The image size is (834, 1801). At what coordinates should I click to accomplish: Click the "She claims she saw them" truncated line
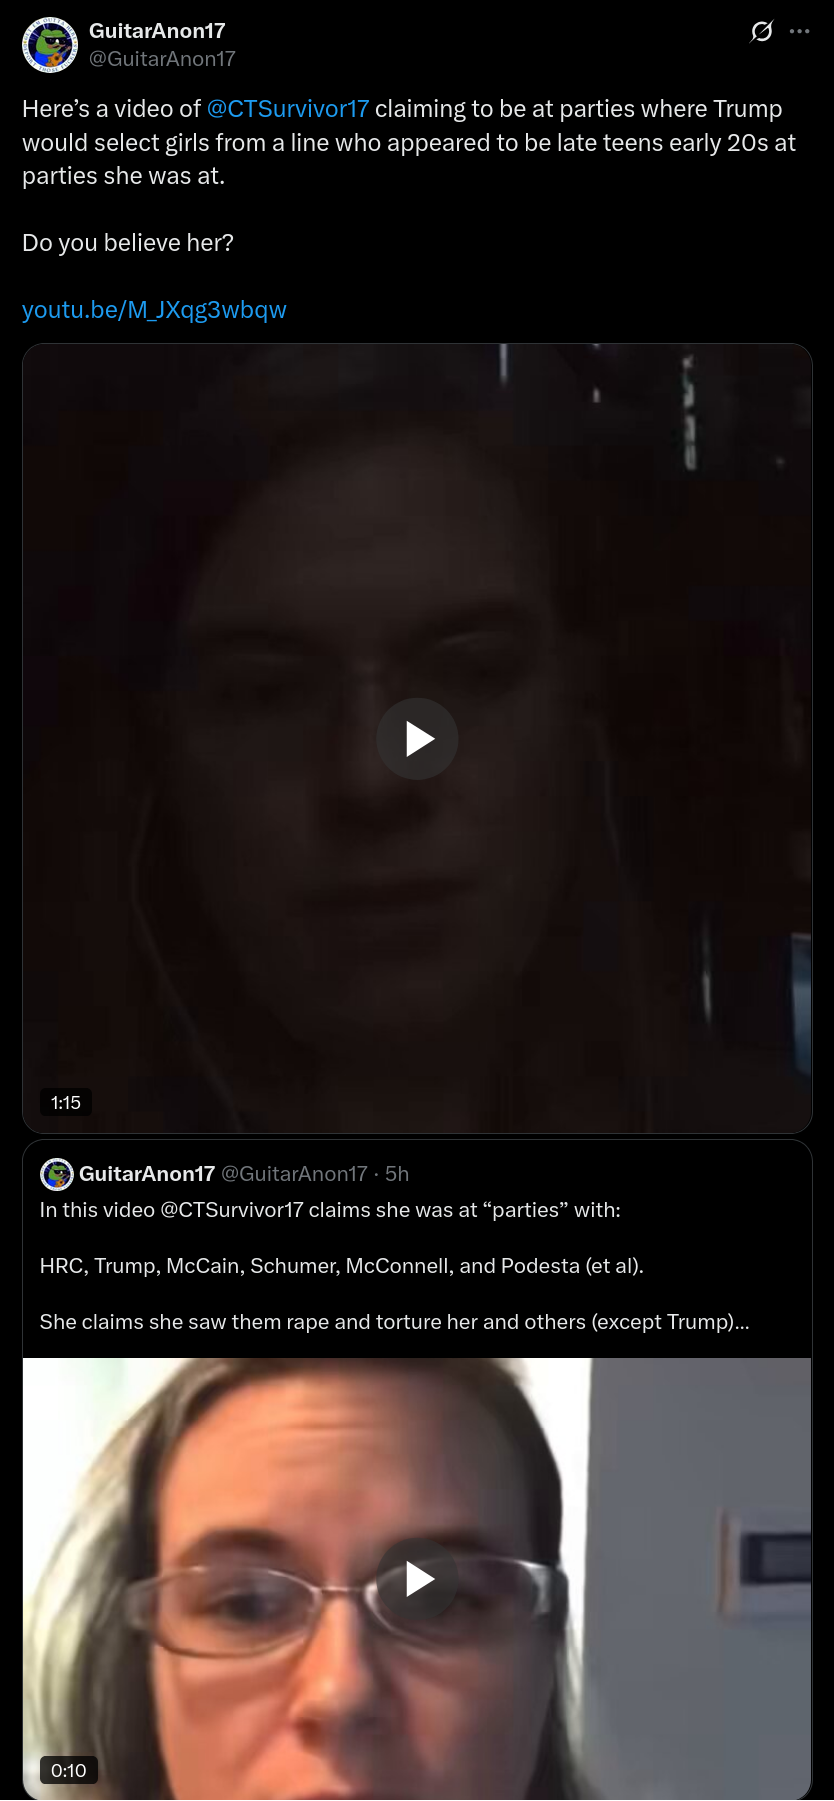point(394,1322)
